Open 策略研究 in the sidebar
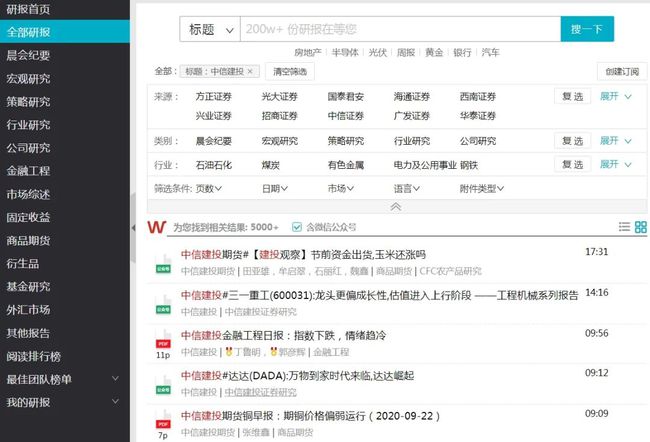 [28, 102]
